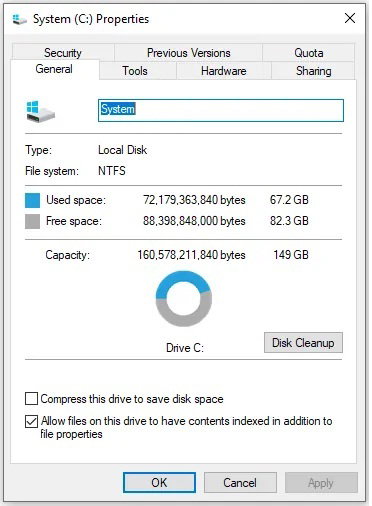Click the gray Free space color square
Viewport: 372px width, 506px height.
32,221
